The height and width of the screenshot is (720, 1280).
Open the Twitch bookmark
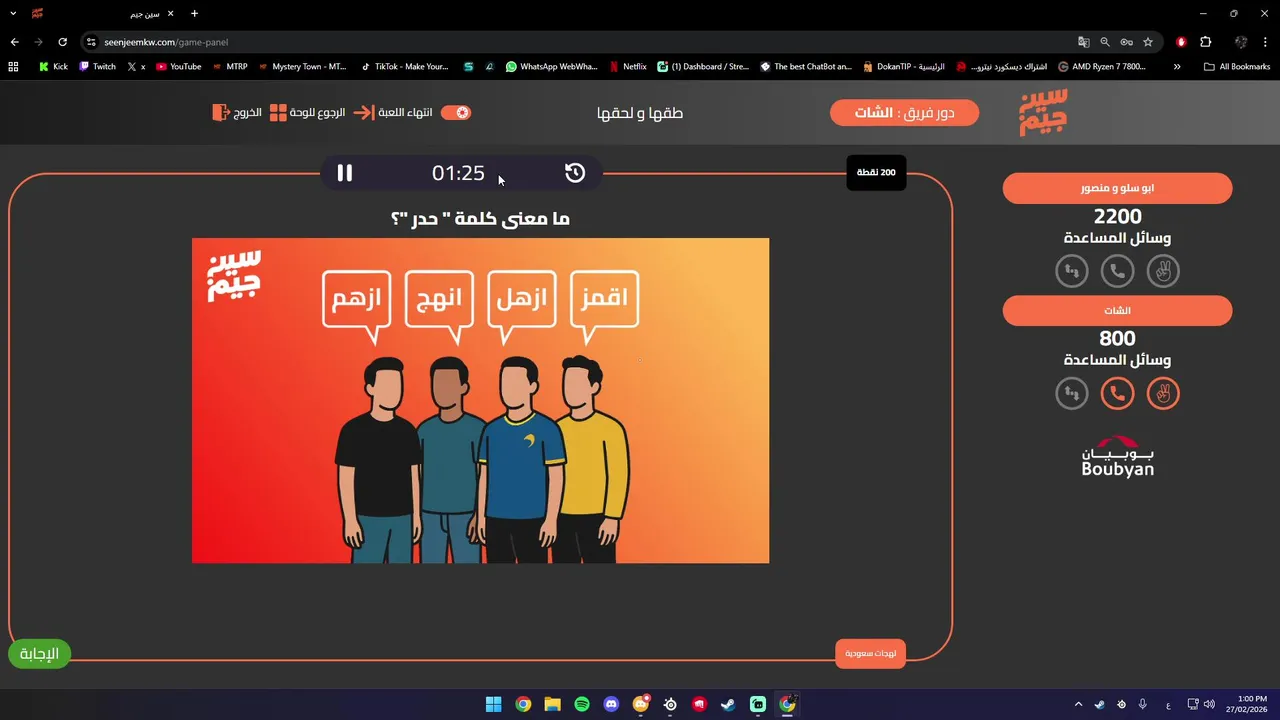[x=97, y=67]
